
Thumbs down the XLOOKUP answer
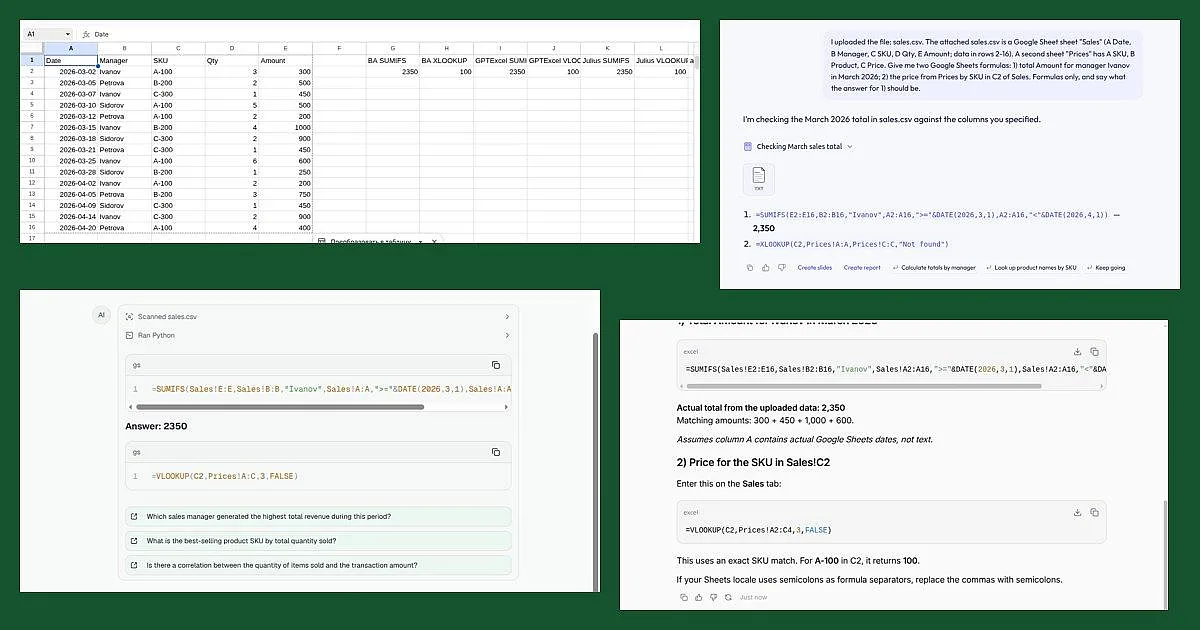[x=782, y=268]
